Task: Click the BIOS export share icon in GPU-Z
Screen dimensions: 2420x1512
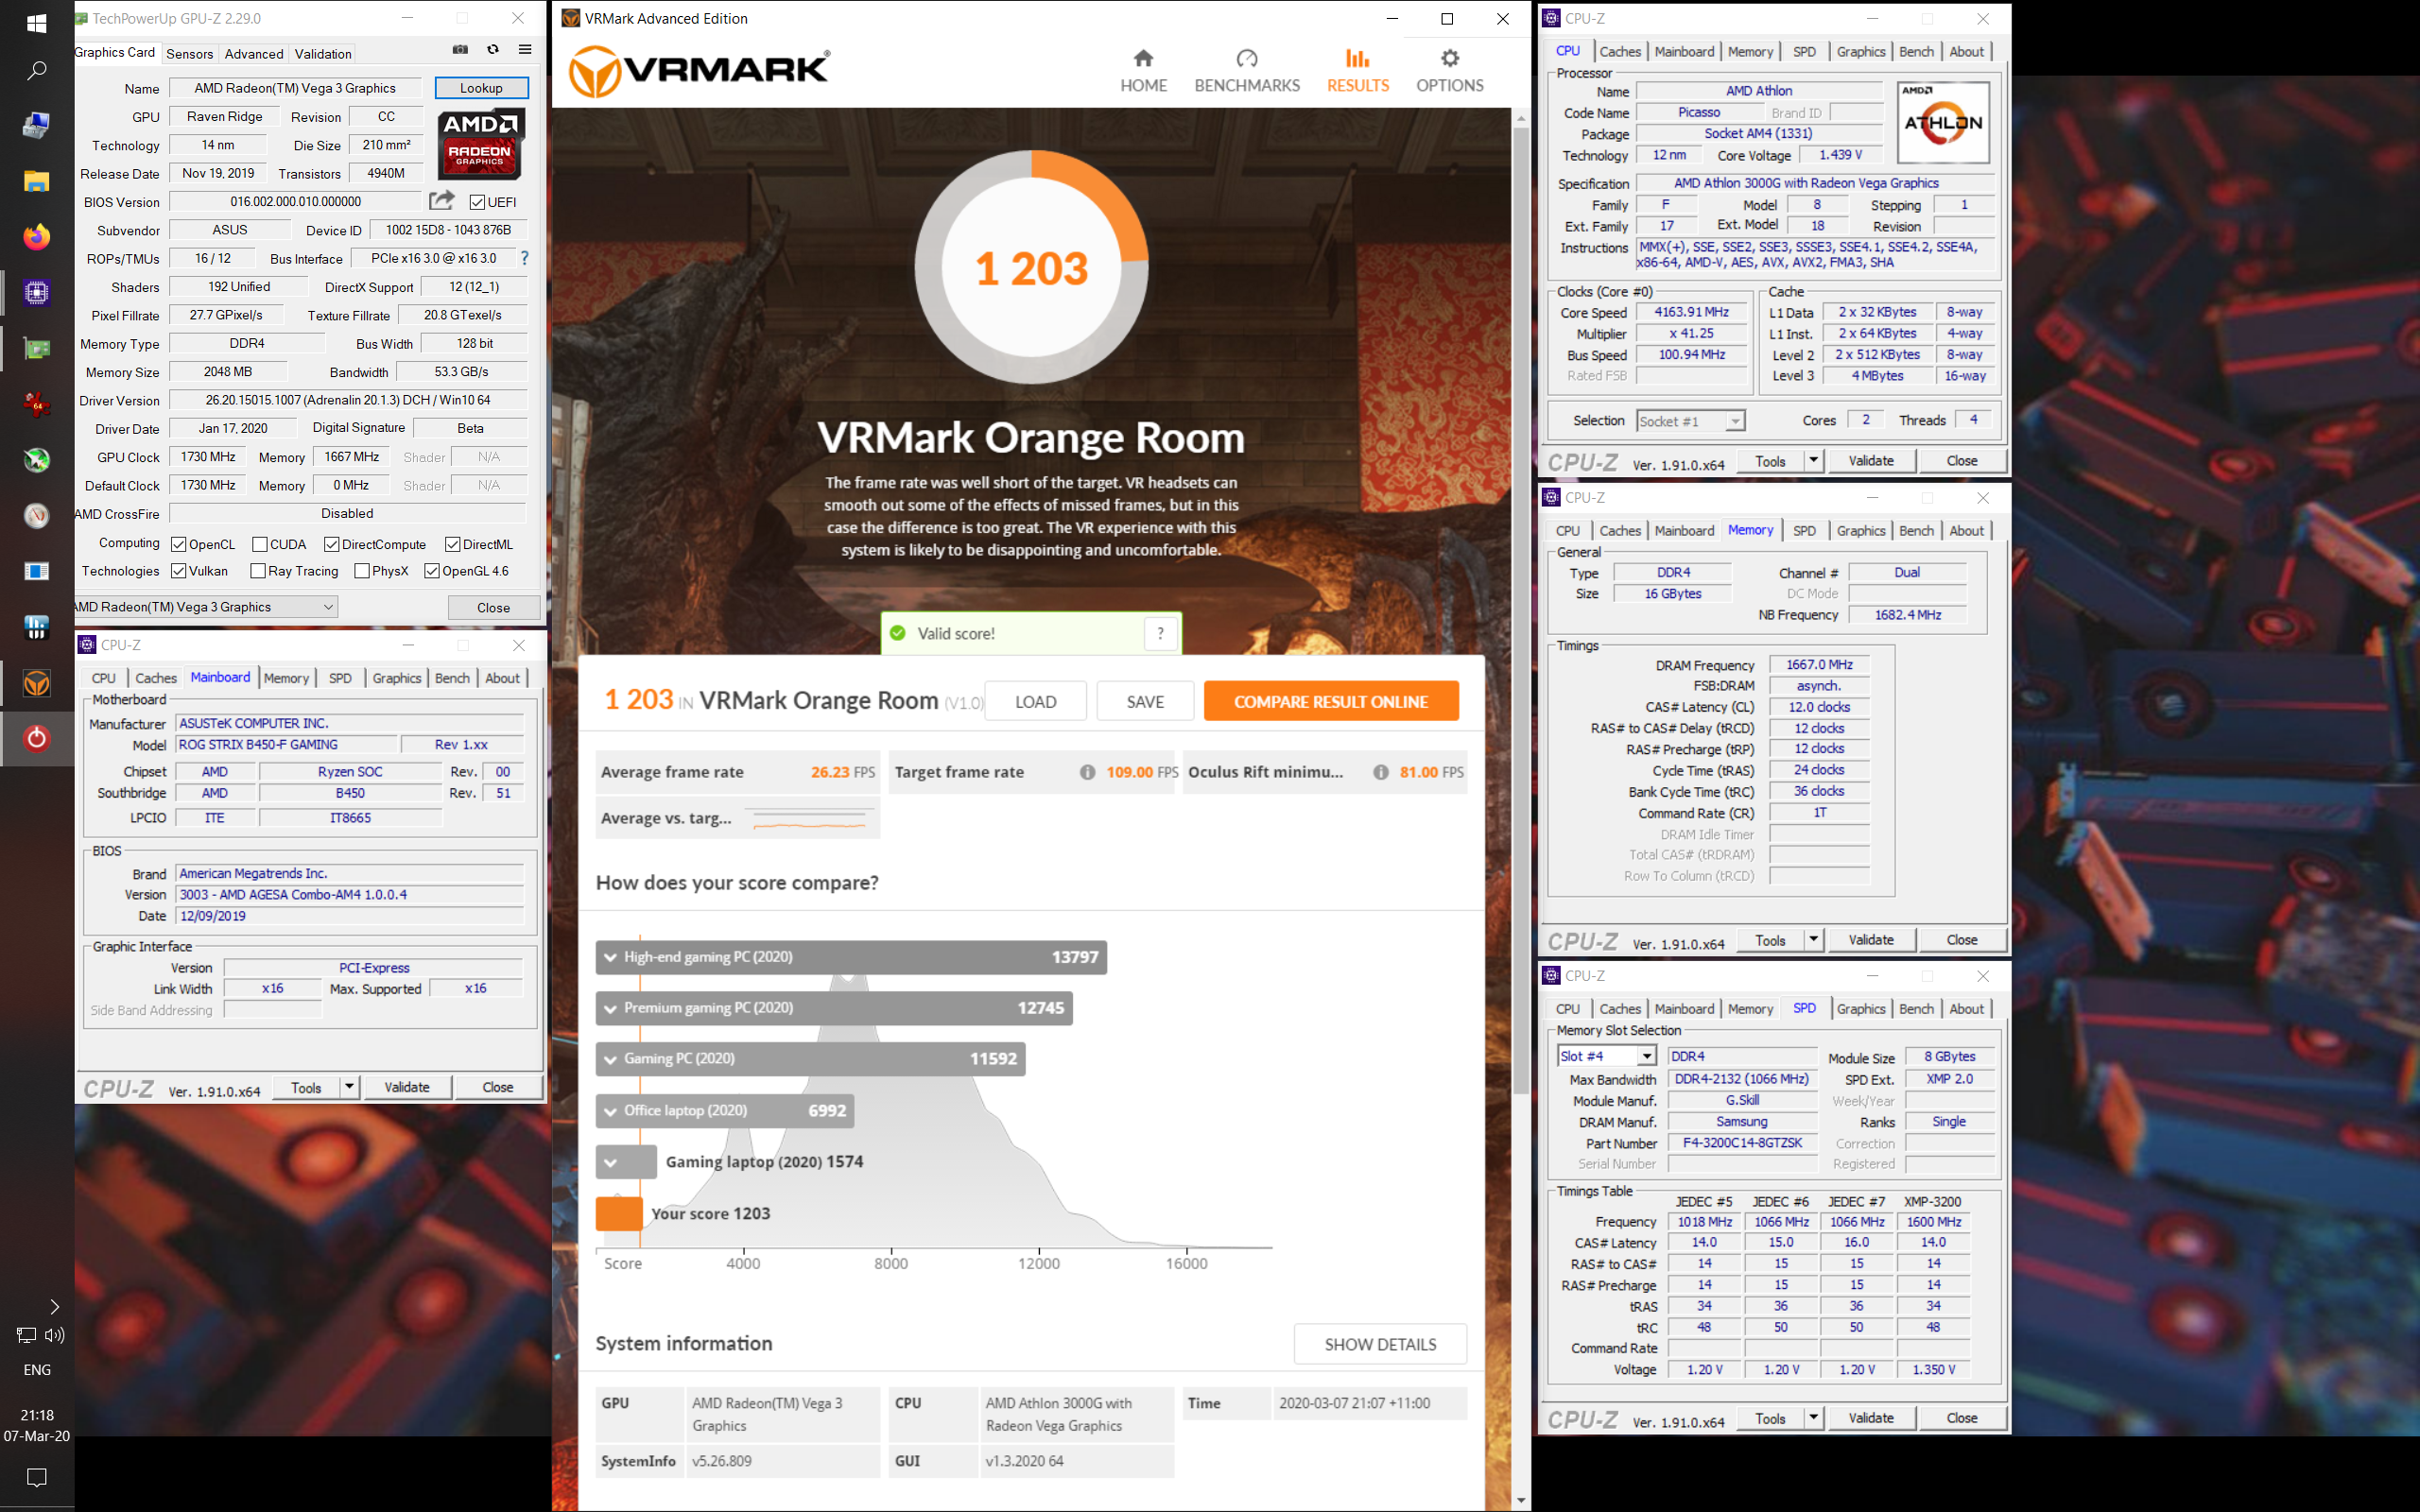Action: tap(441, 201)
